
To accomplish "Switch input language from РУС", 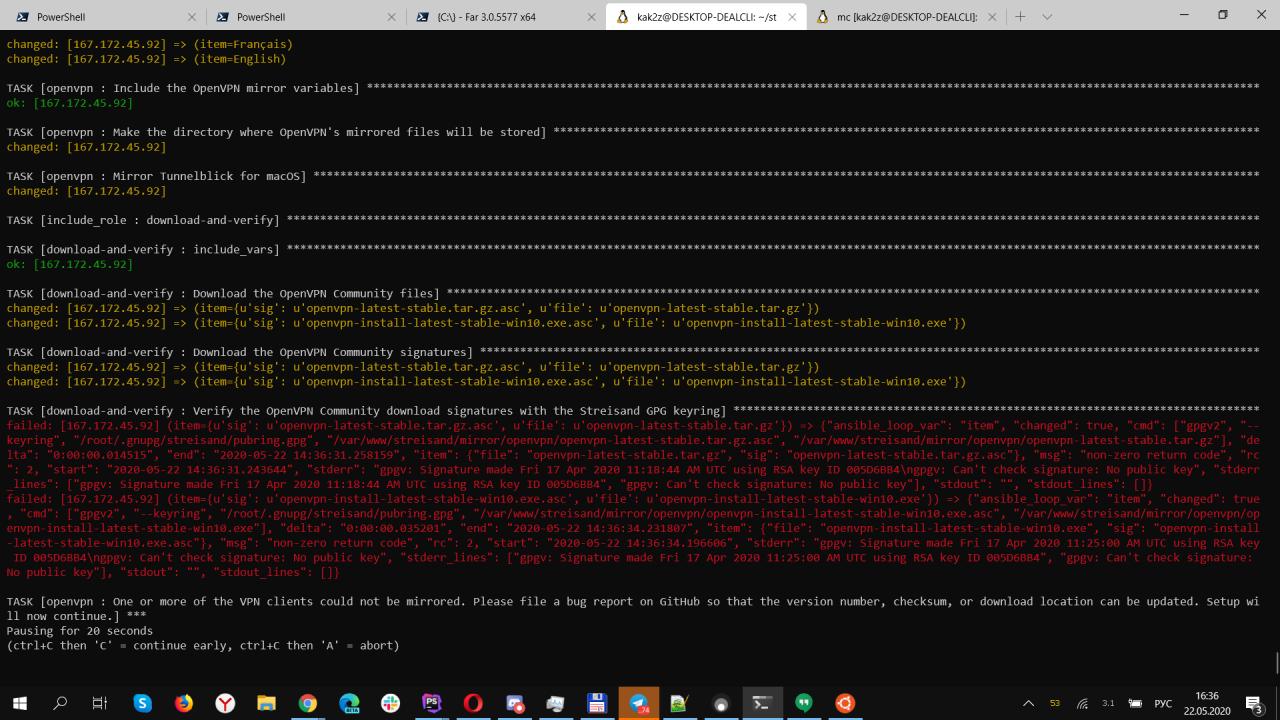I will (1163, 703).
